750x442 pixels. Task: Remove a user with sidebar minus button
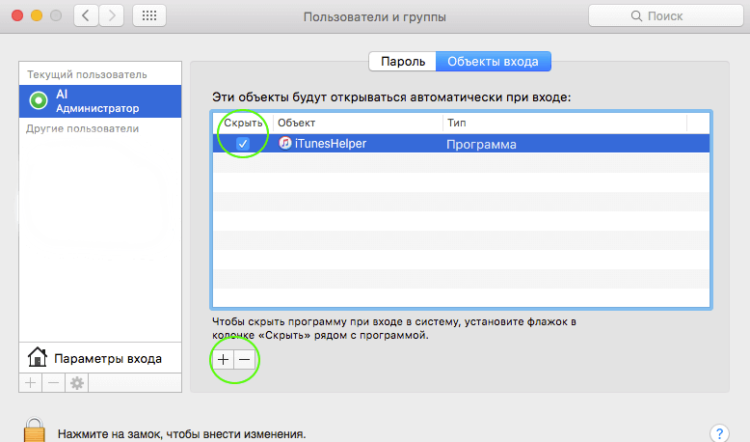(54, 383)
